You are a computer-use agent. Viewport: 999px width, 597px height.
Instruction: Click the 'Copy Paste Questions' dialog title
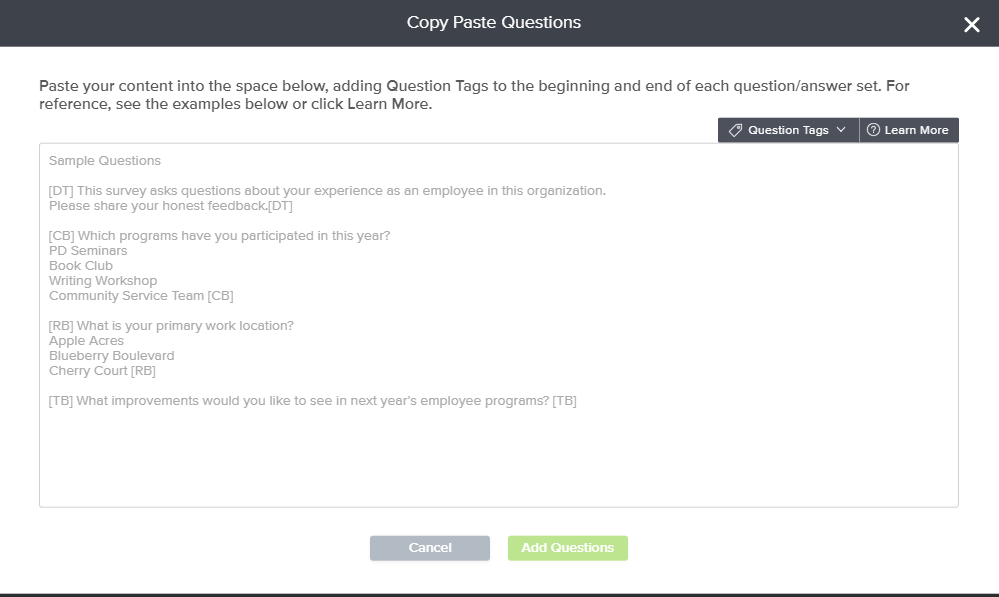[494, 23]
